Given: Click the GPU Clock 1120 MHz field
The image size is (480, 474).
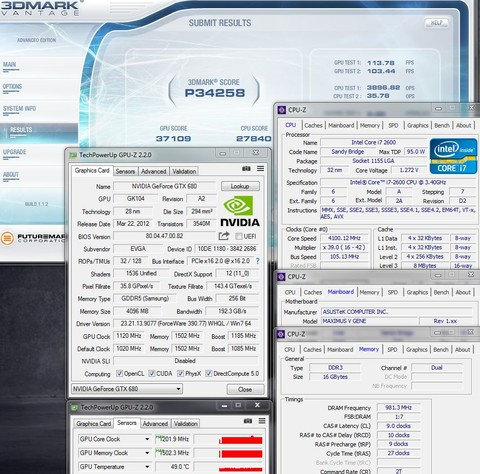Looking at the screenshot, I should [x=129, y=336].
